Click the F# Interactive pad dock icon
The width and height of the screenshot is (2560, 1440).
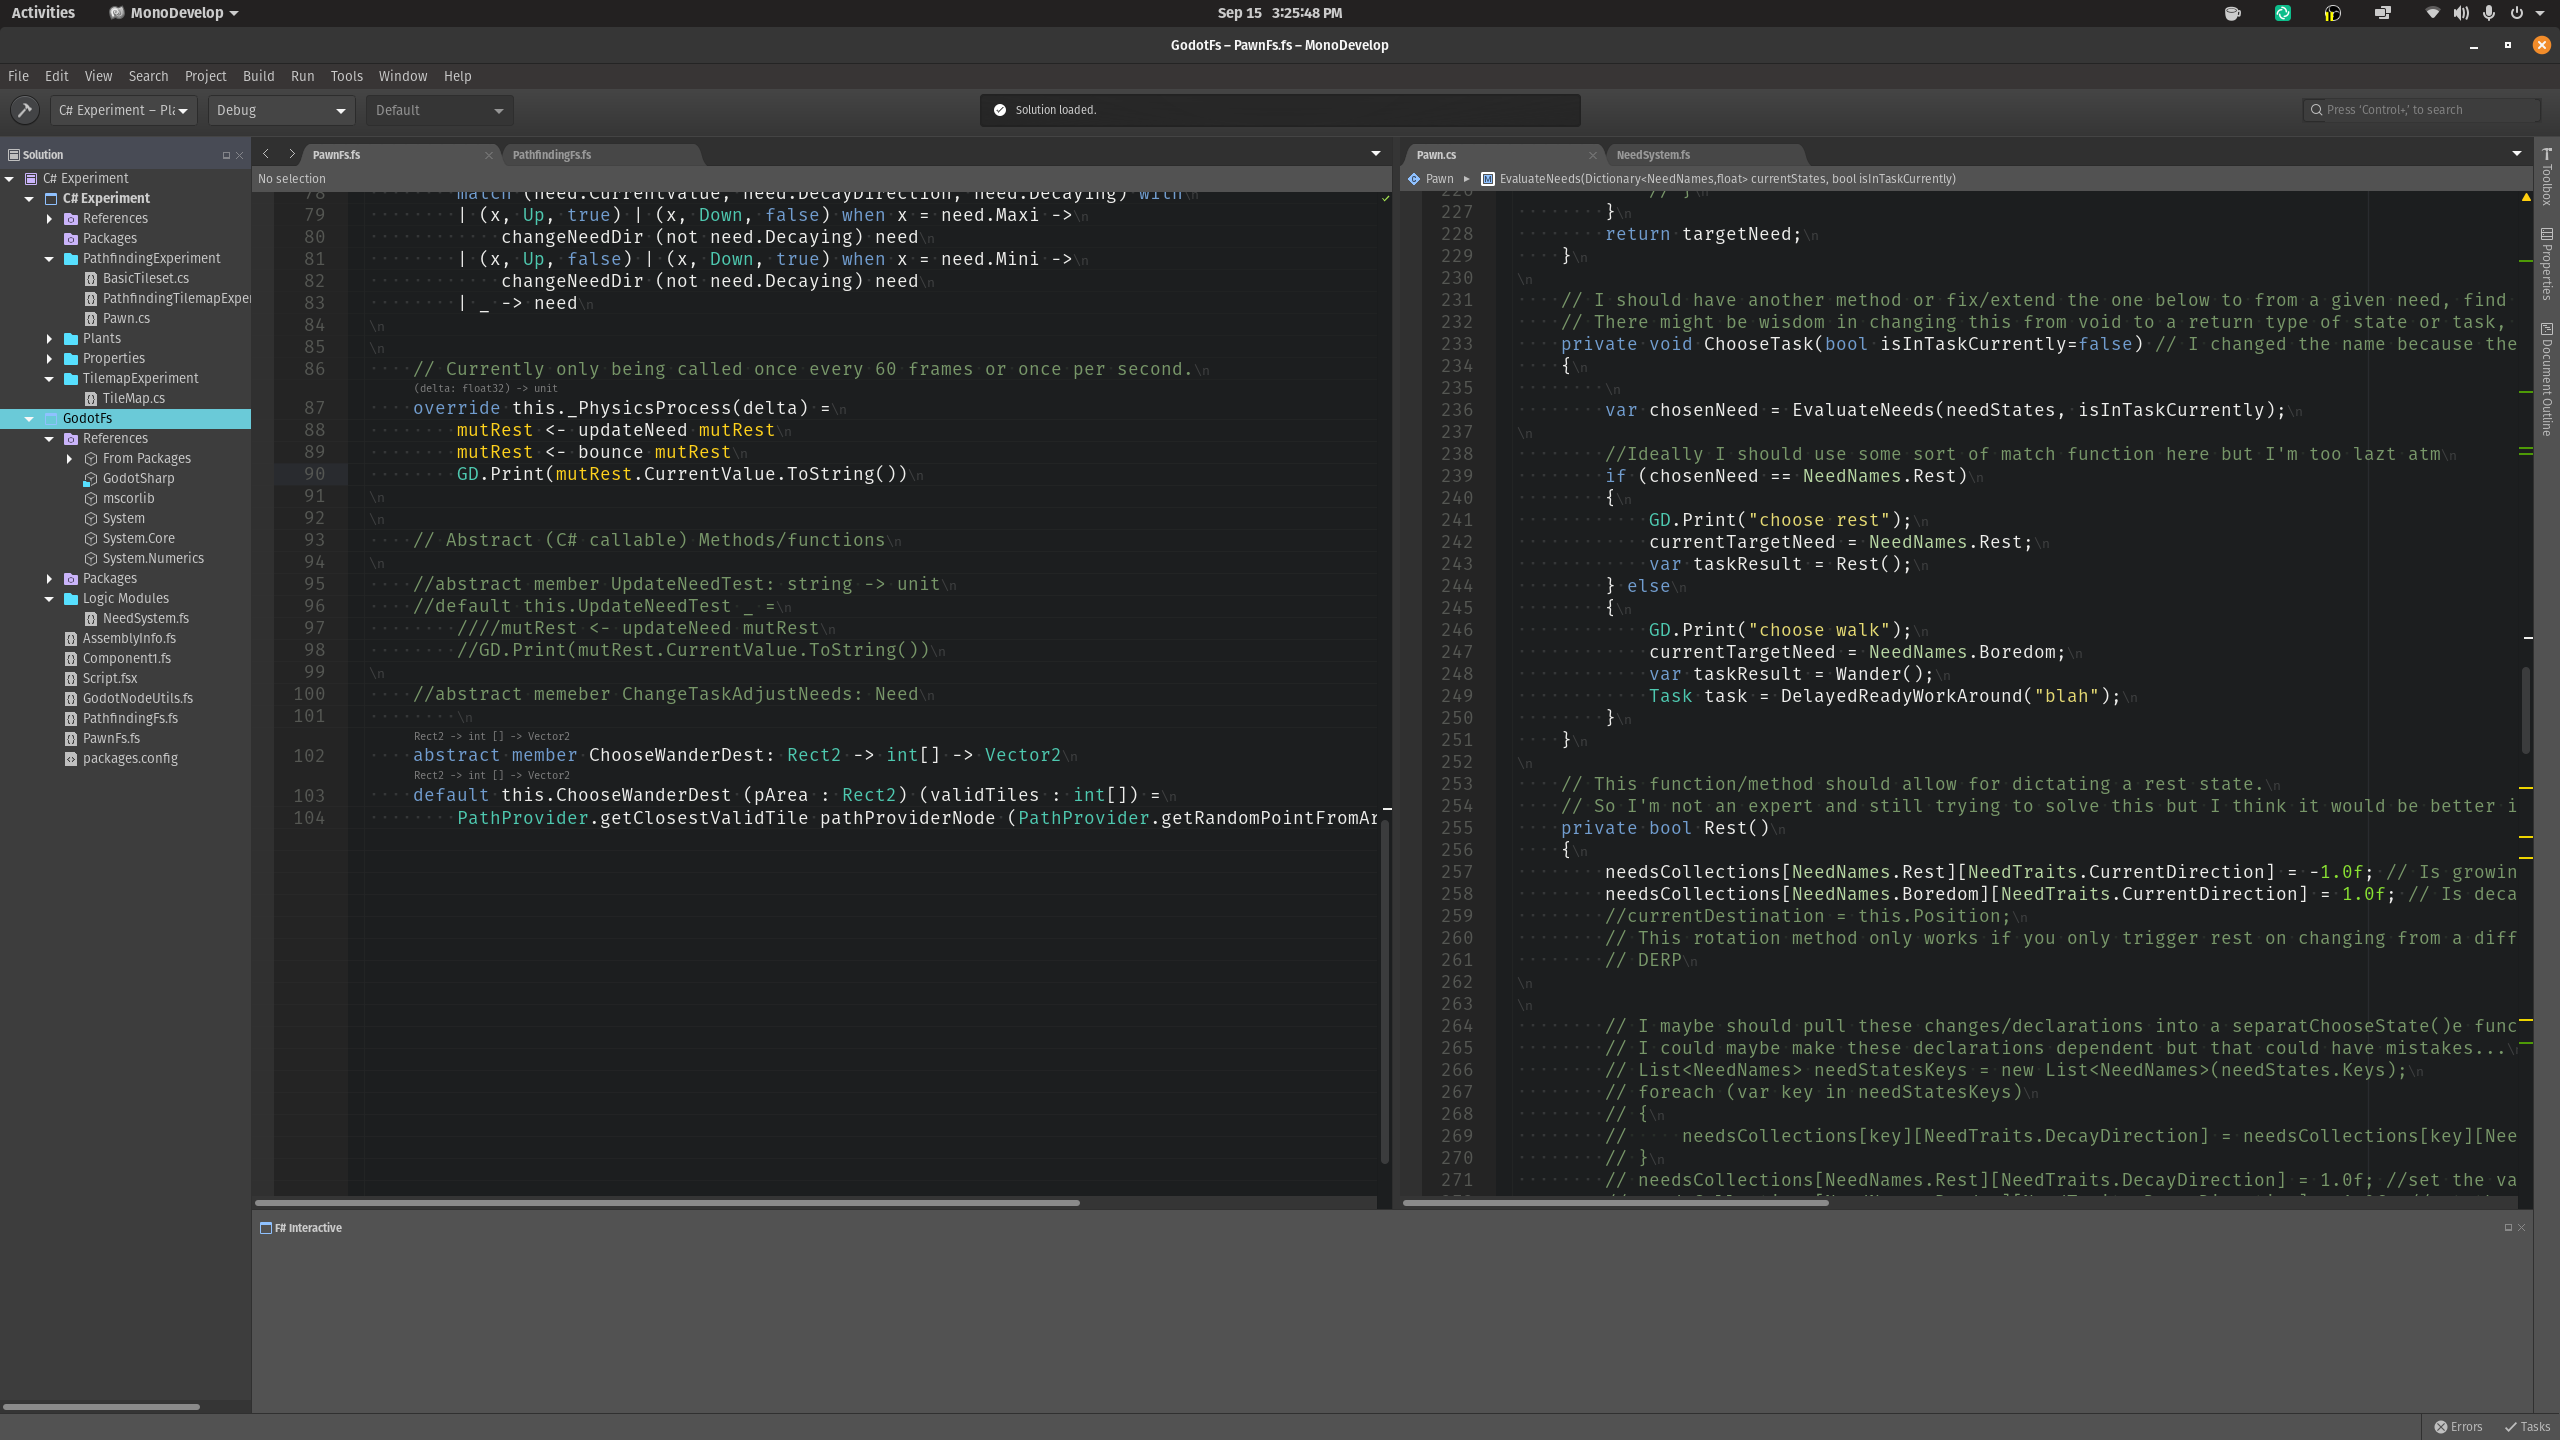(x=2508, y=1228)
